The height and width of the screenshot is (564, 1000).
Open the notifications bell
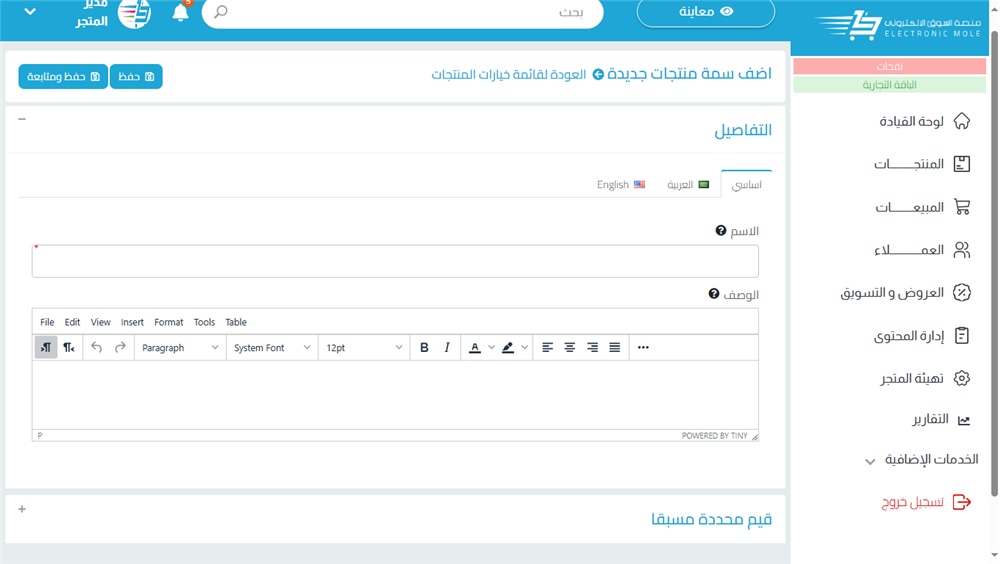coord(181,13)
